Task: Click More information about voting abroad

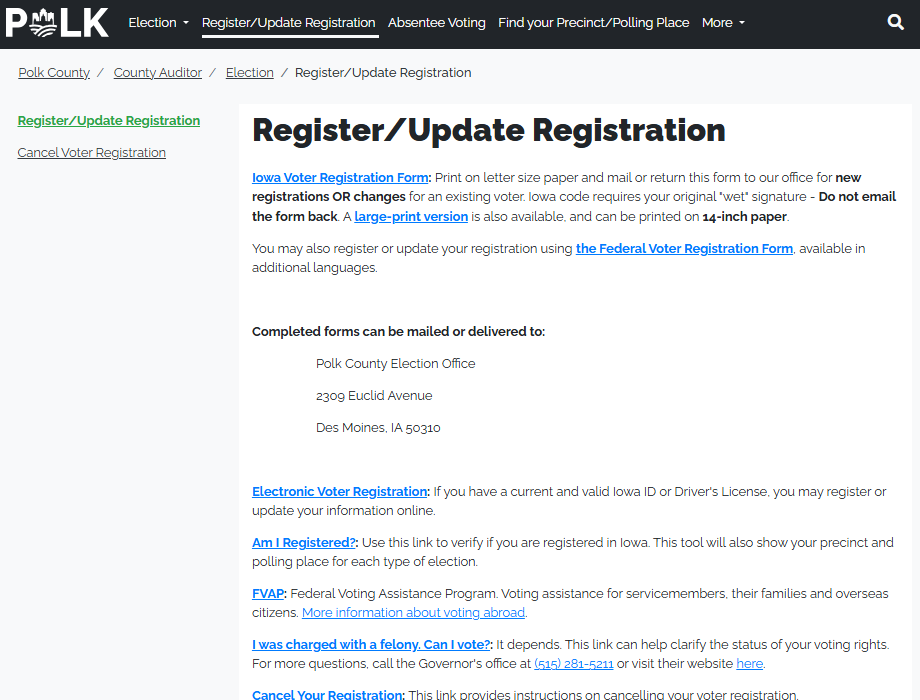Action: [x=414, y=612]
